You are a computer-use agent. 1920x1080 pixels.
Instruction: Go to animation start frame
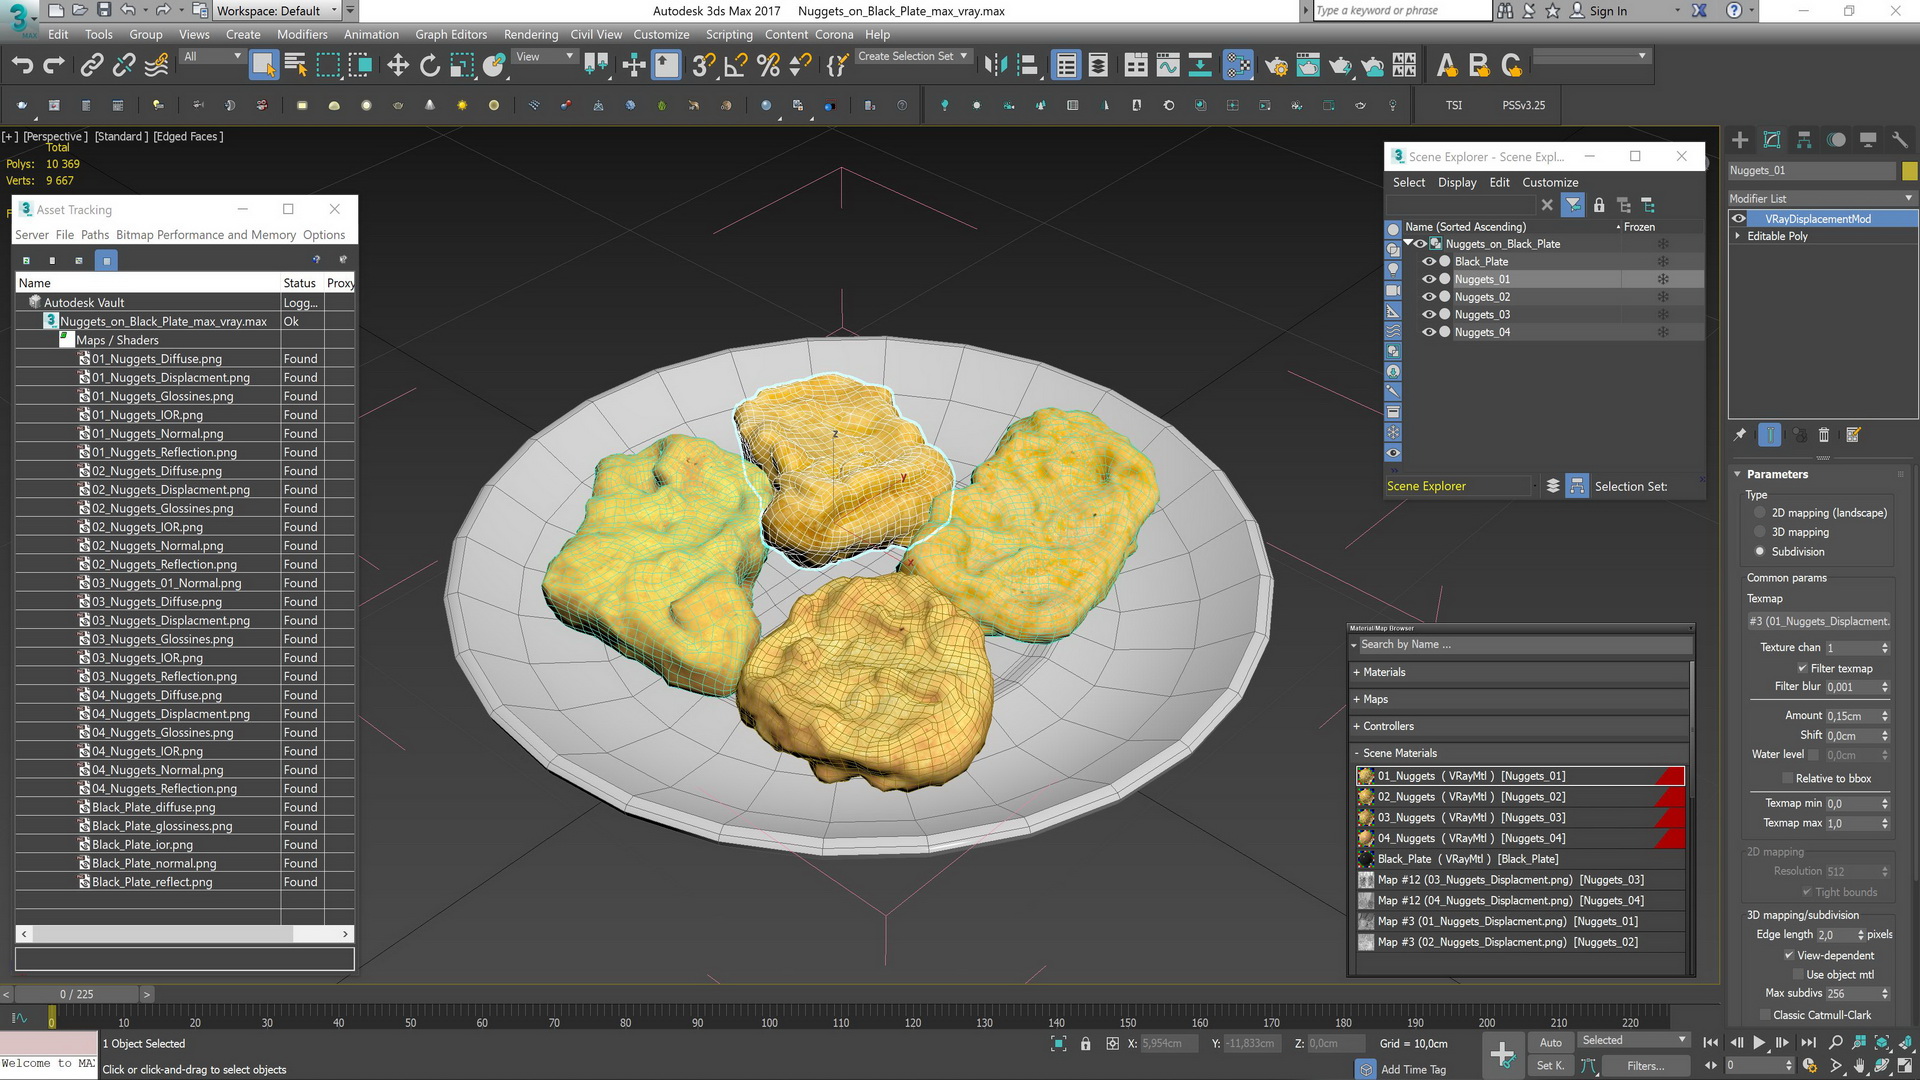(x=1711, y=1043)
